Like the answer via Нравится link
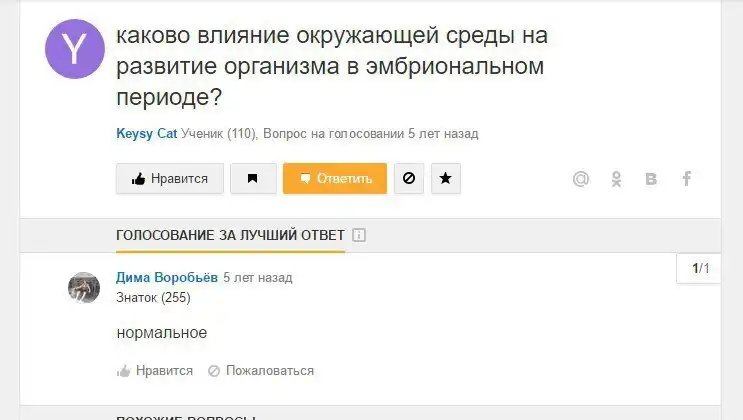The height and width of the screenshot is (420, 743). [155, 370]
